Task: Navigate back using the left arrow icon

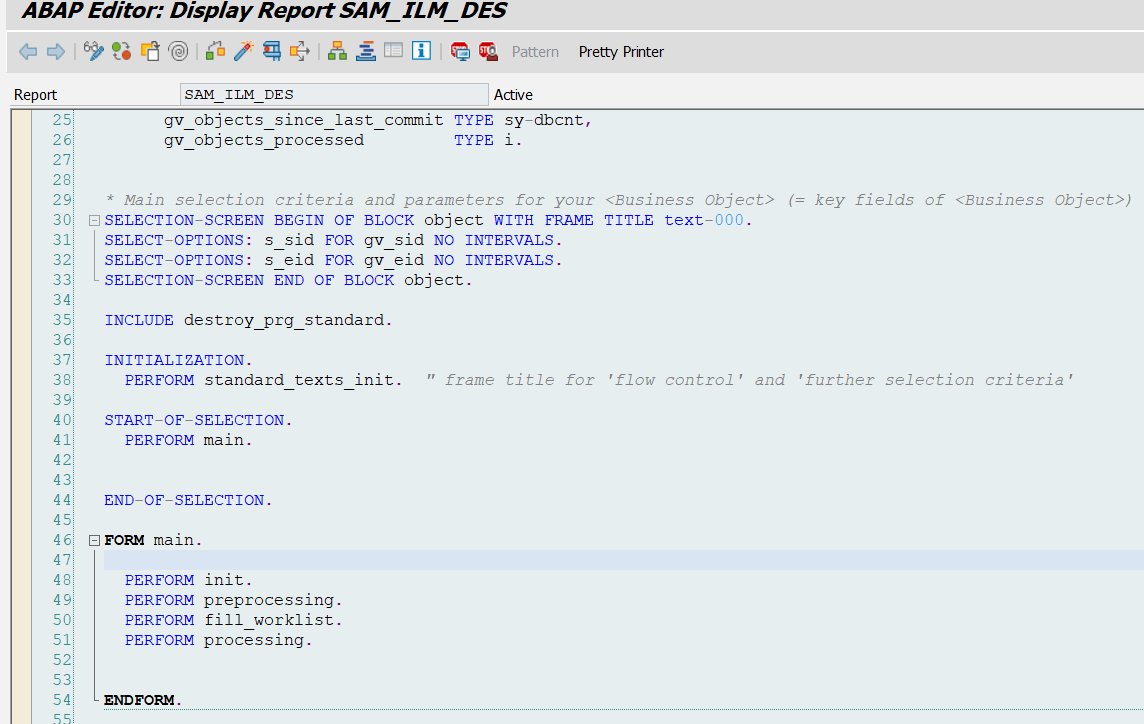Action: pos(27,51)
